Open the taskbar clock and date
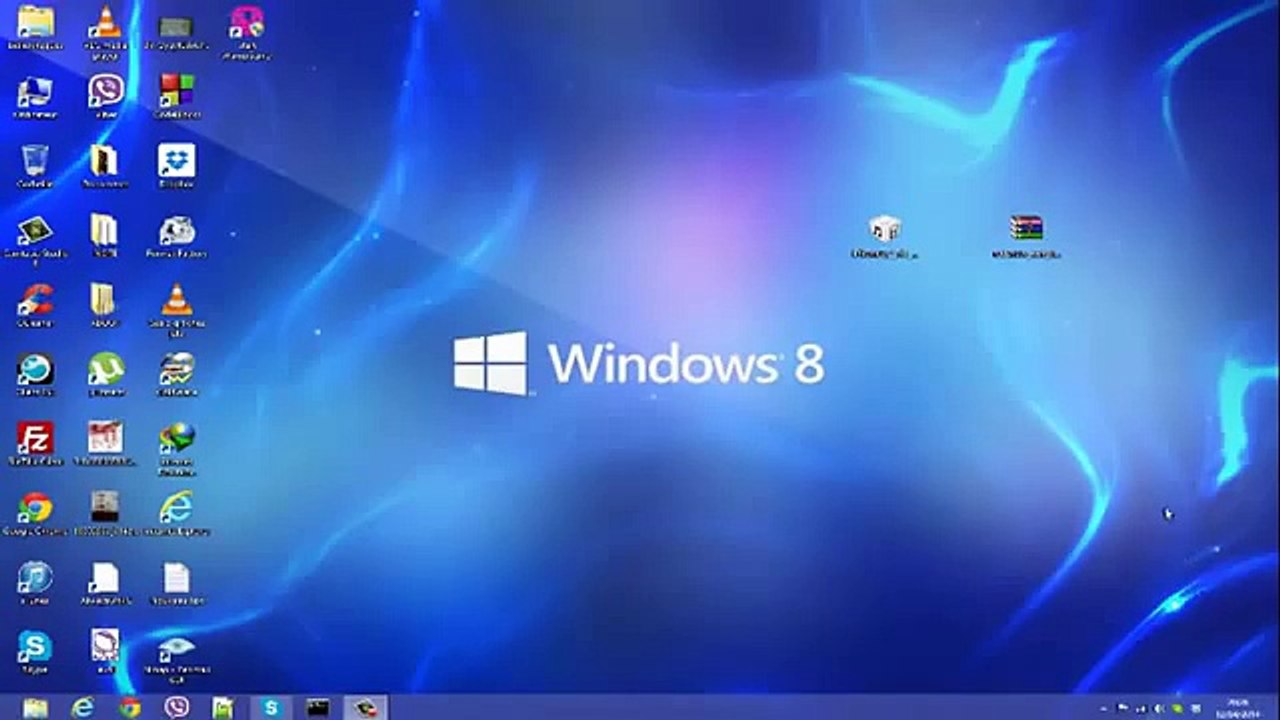The height and width of the screenshot is (720, 1280). (x=1239, y=708)
